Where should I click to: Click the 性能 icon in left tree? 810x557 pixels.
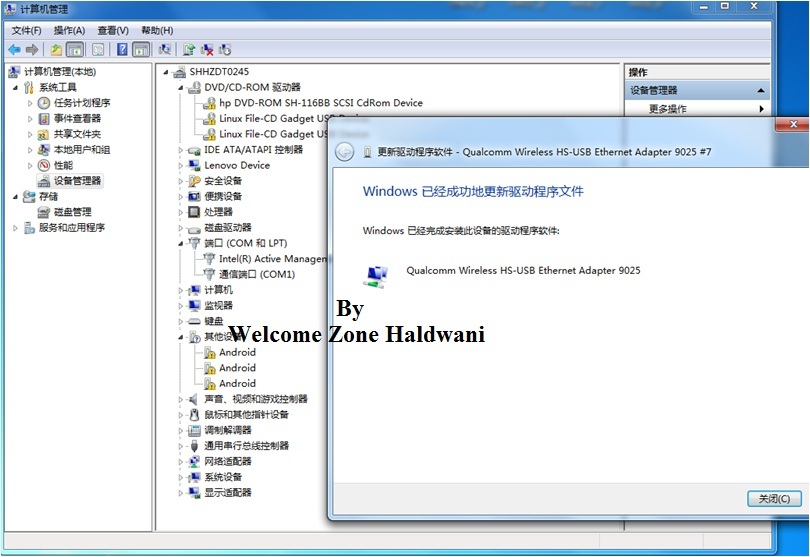click(44, 165)
